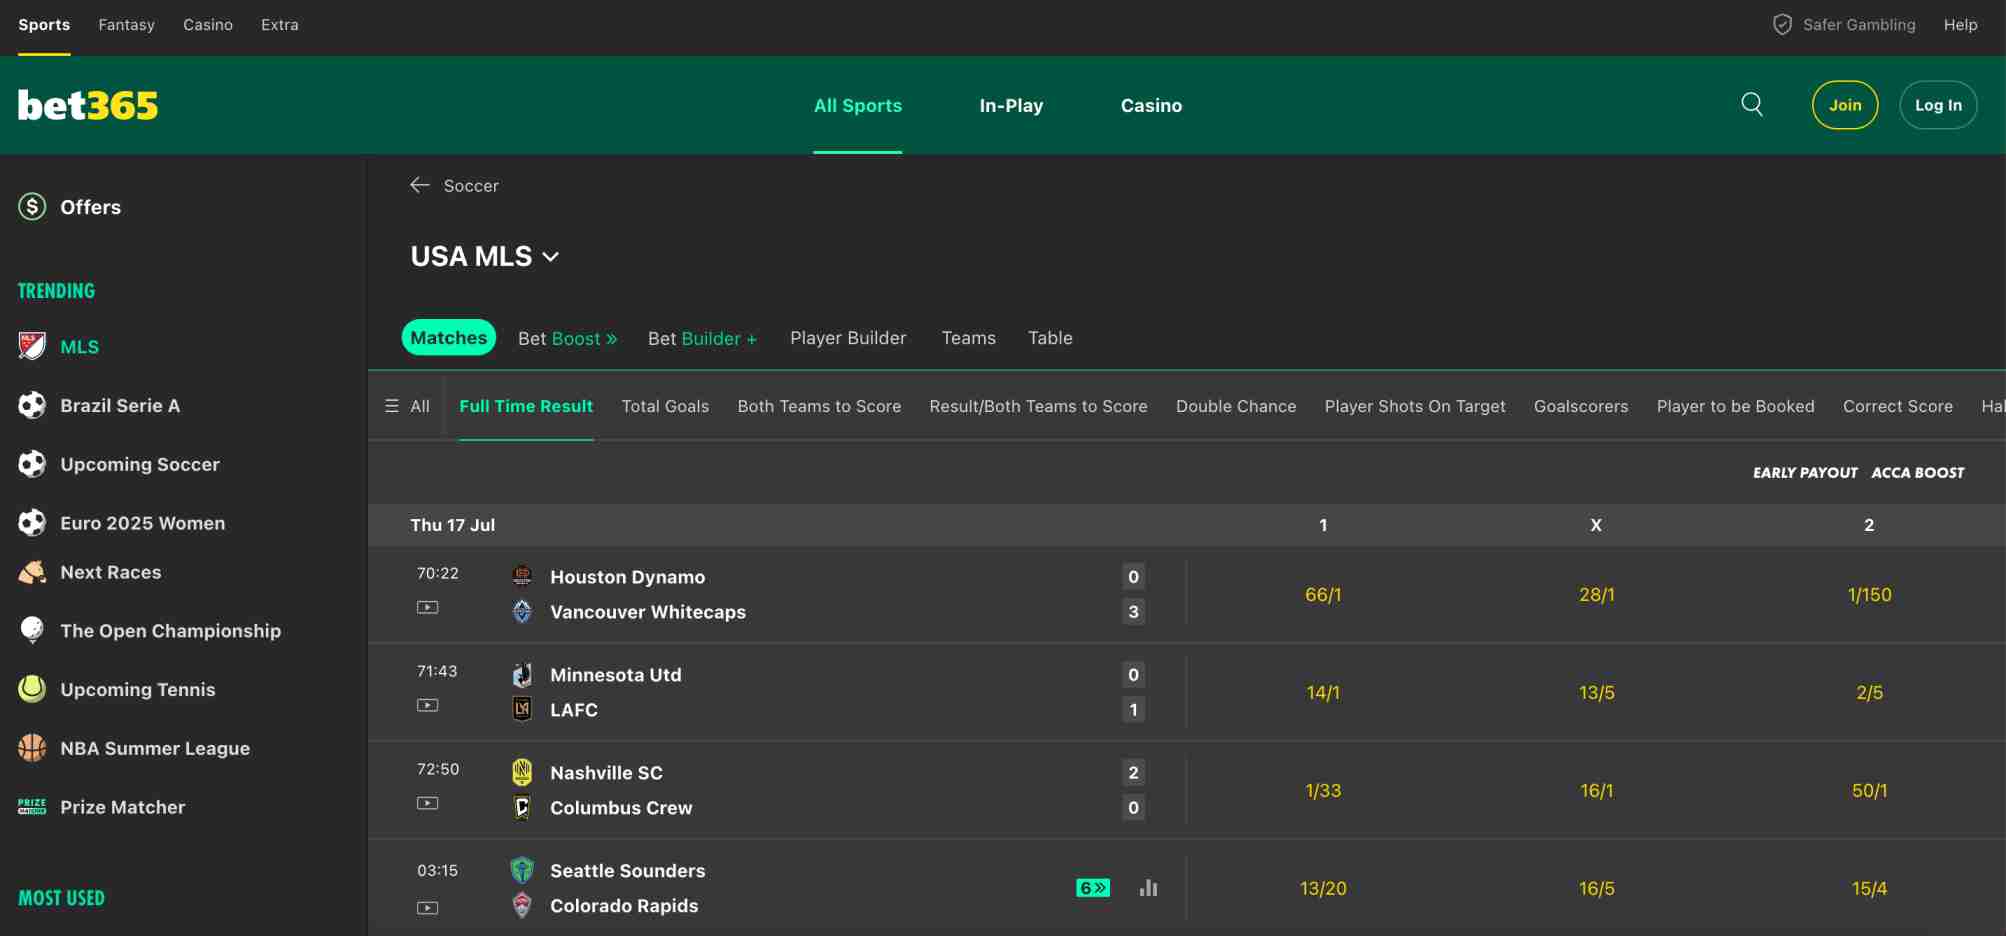Select 1/33 odds for Nashville SC win
2006x936 pixels.
pos(1323,790)
